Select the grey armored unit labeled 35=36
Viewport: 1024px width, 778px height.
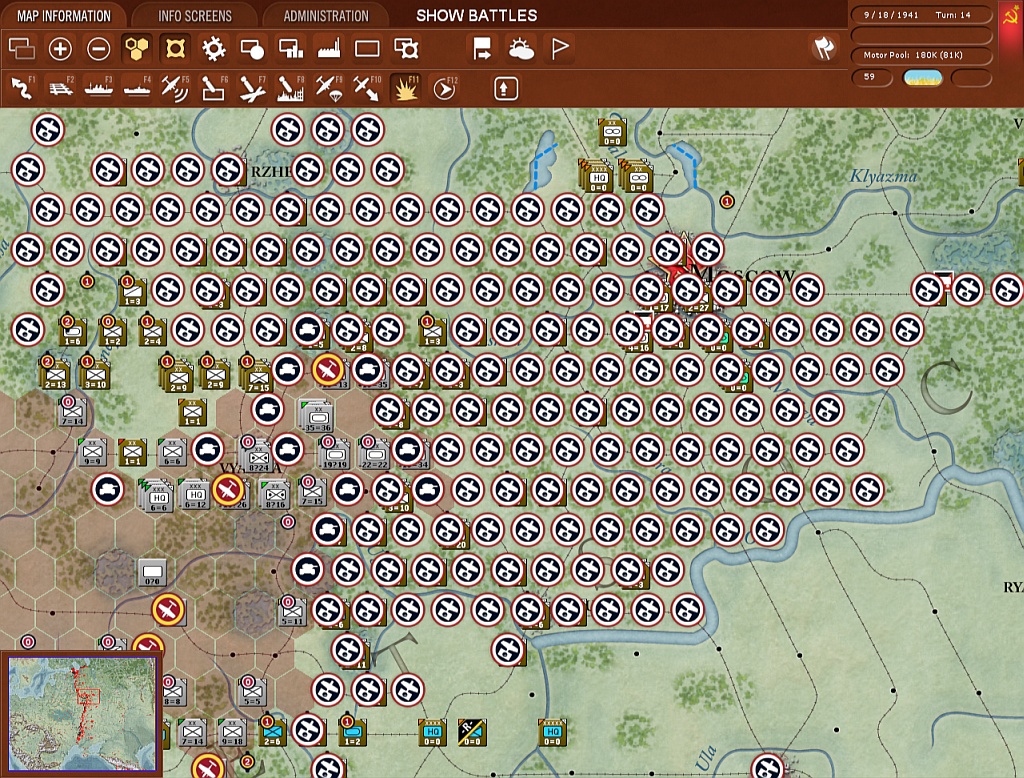pos(317,417)
